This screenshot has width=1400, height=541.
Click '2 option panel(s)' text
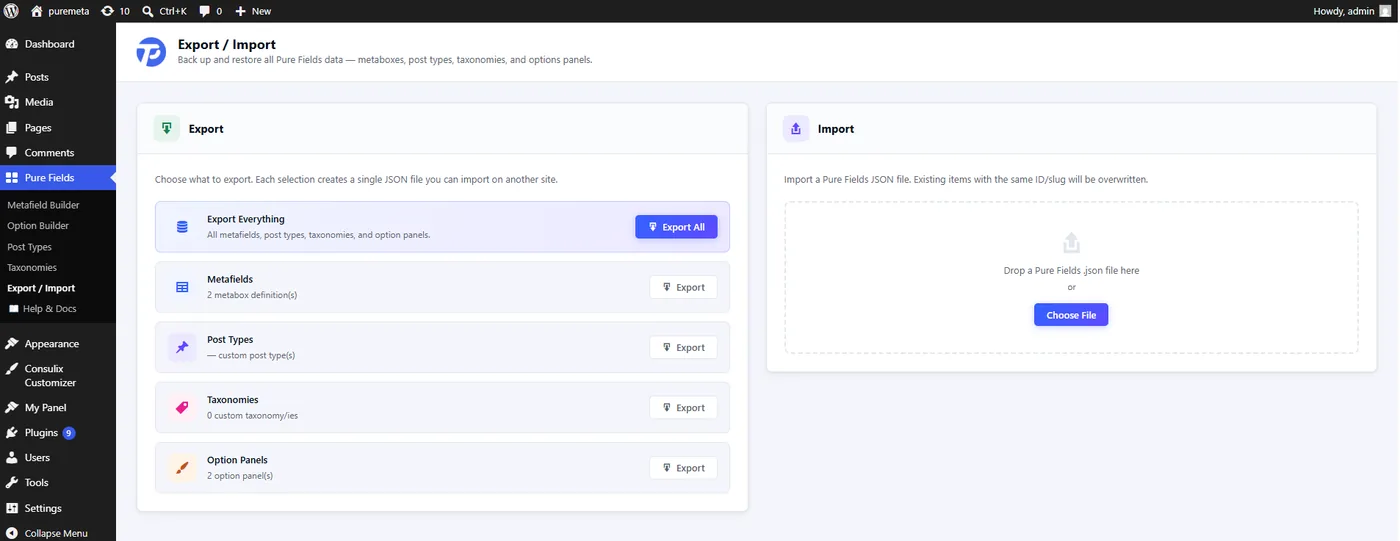click(240, 476)
